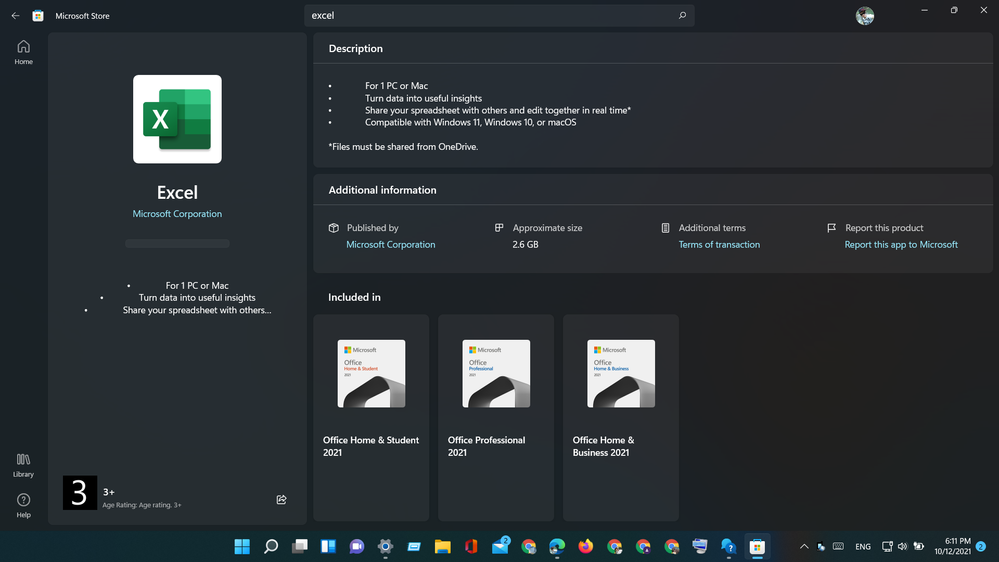Open the user profile avatar
Viewport: 999px width, 562px height.
pyautogui.click(x=865, y=16)
